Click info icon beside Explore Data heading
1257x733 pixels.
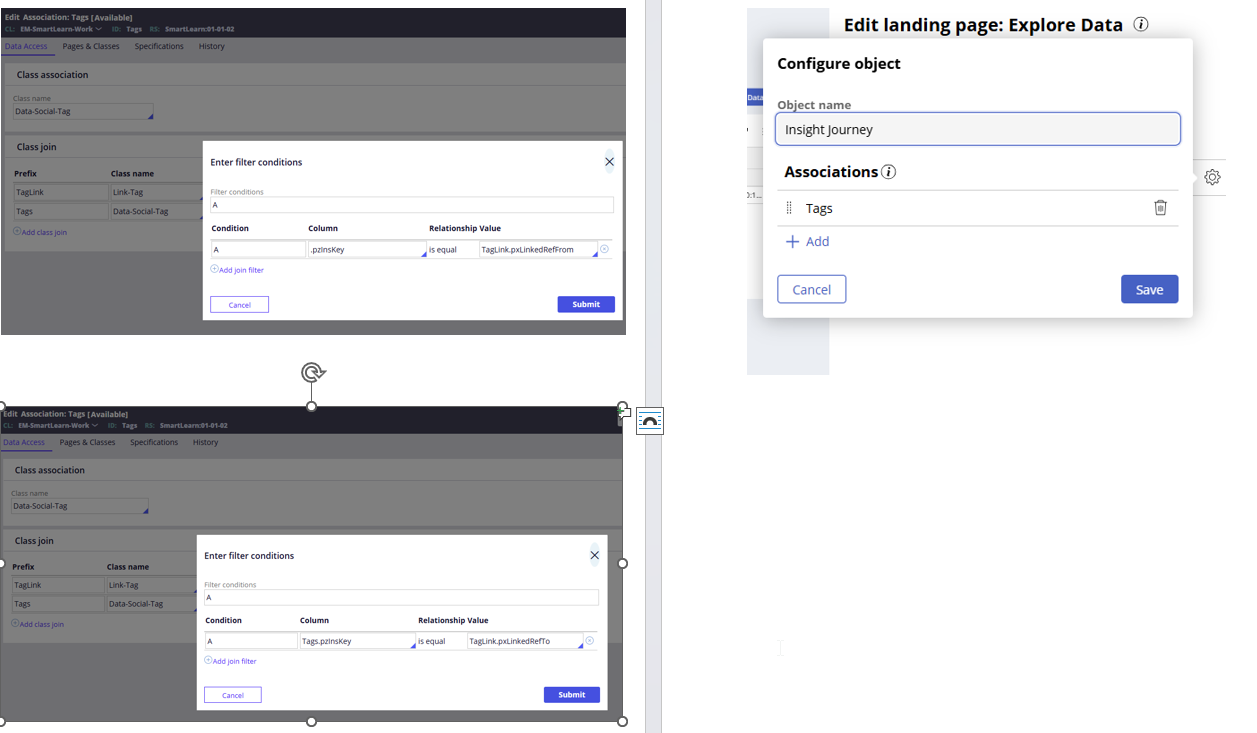point(1141,25)
